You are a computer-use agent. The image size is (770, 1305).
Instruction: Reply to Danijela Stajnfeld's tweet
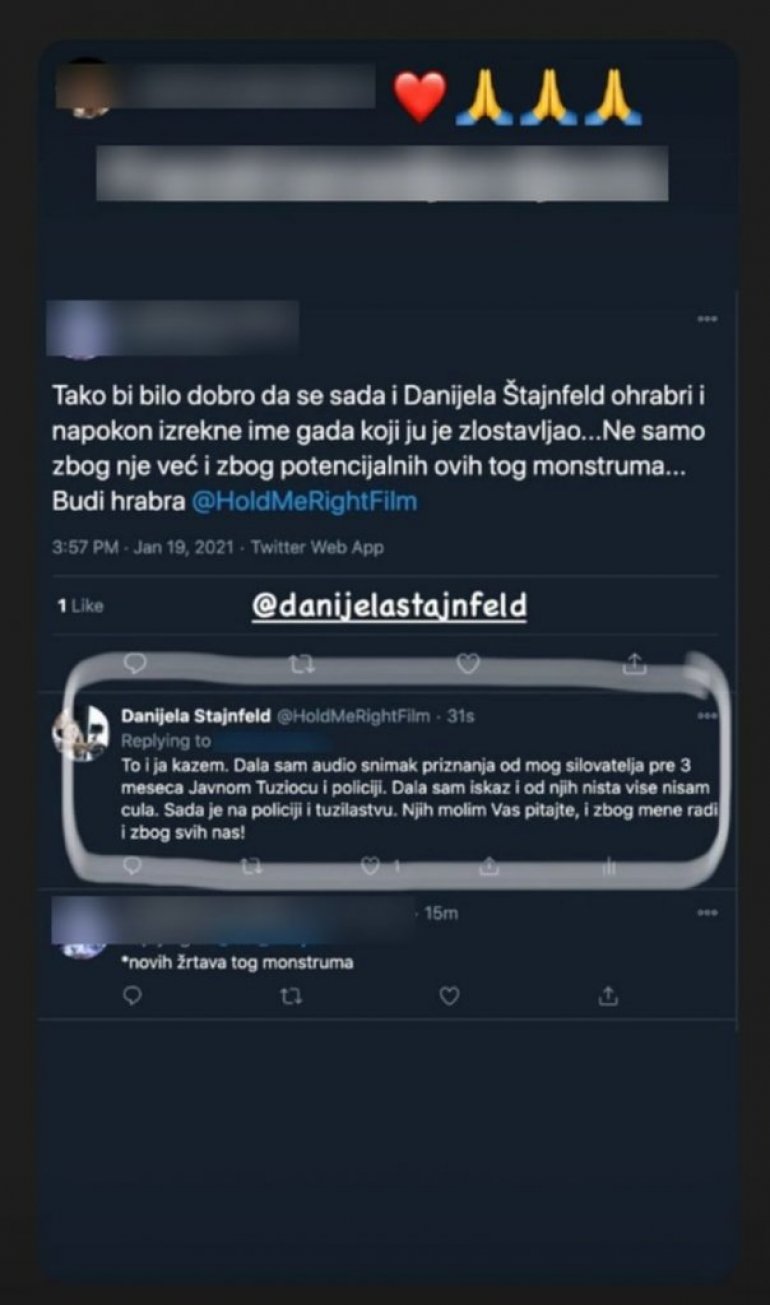(133, 868)
